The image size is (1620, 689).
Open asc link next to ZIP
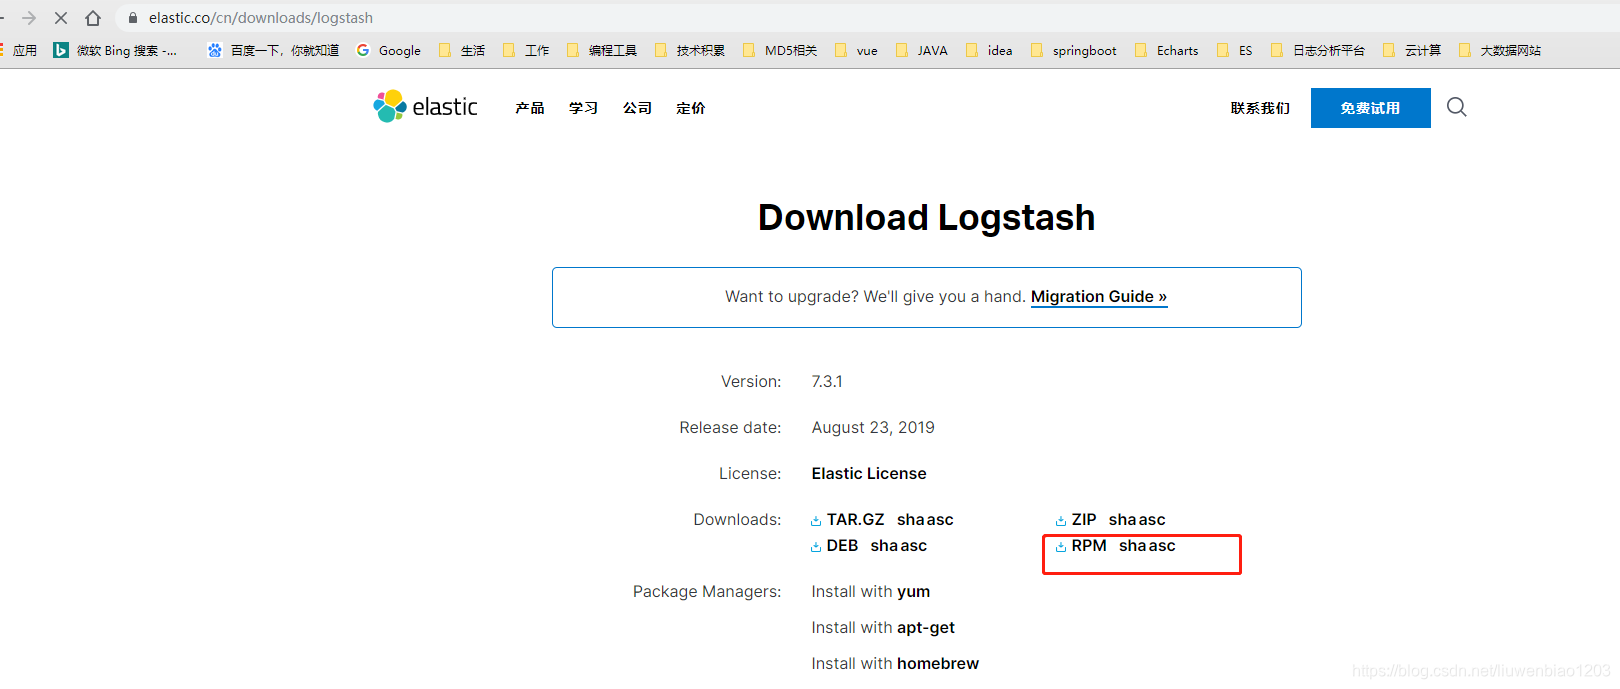tap(1152, 520)
